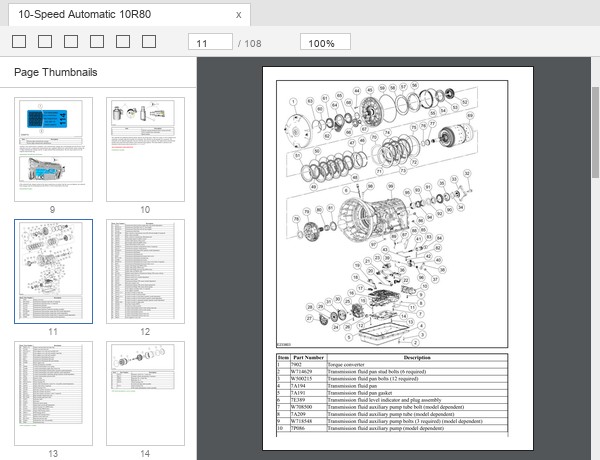Click the '10' label under the thumbnail
This screenshot has height=460, width=600.
coord(145,210)
